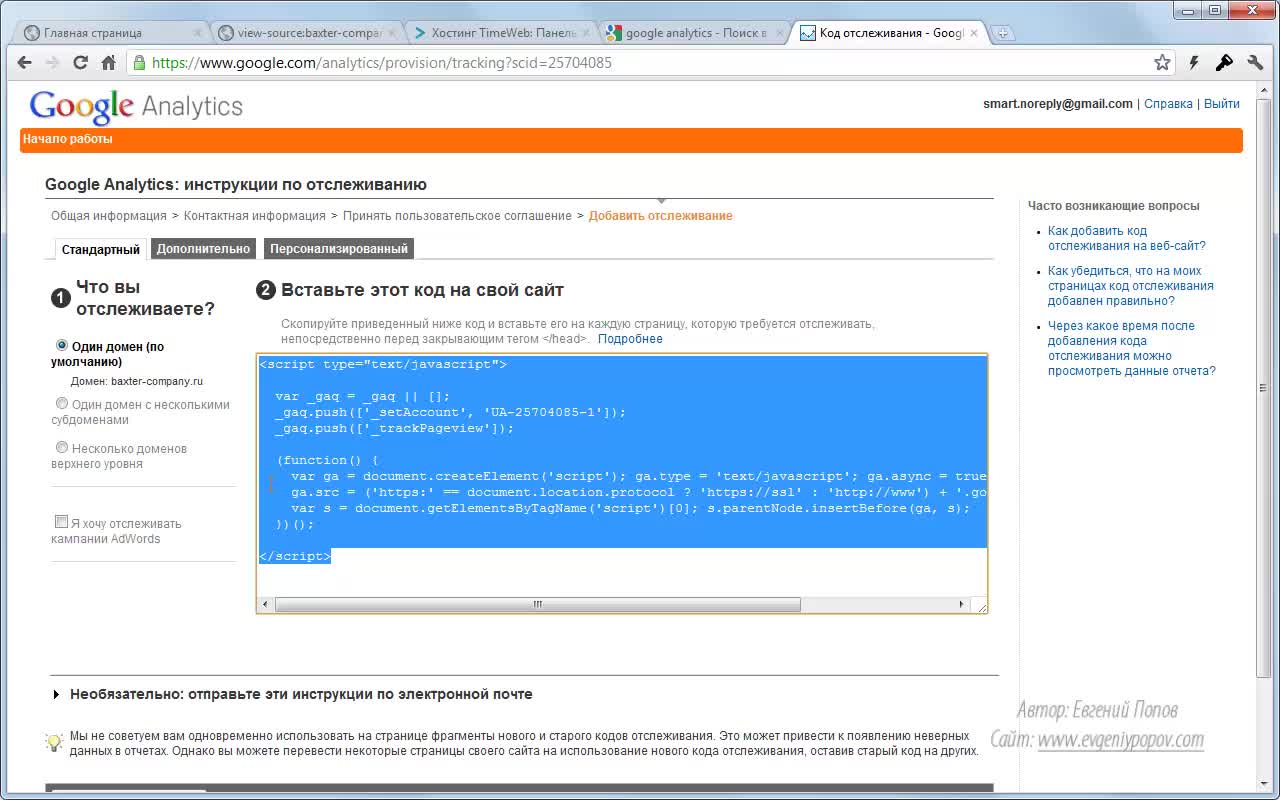Enable 'Я хочу отслеживать кампании AdWords' checkbox

[x=61, y=522]
